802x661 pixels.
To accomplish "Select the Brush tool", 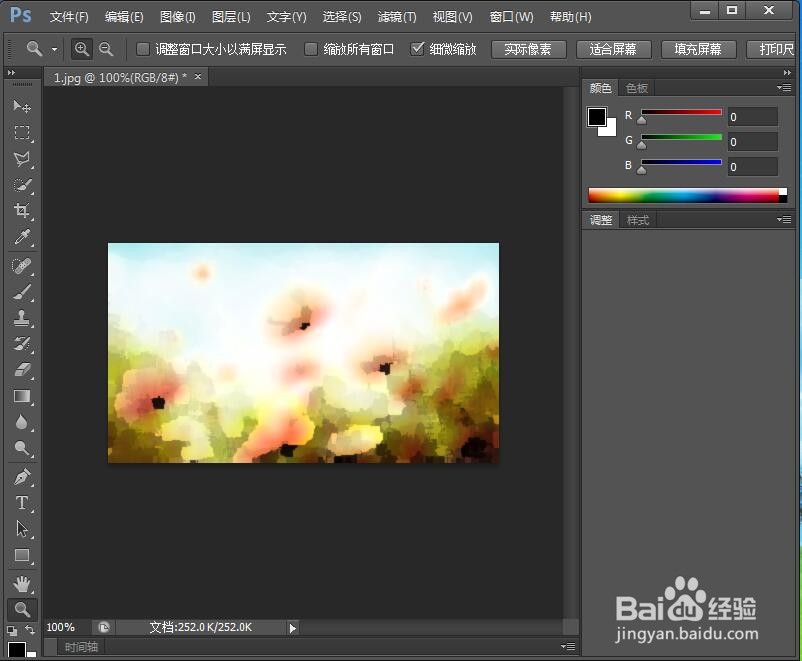I will point(21,292).
